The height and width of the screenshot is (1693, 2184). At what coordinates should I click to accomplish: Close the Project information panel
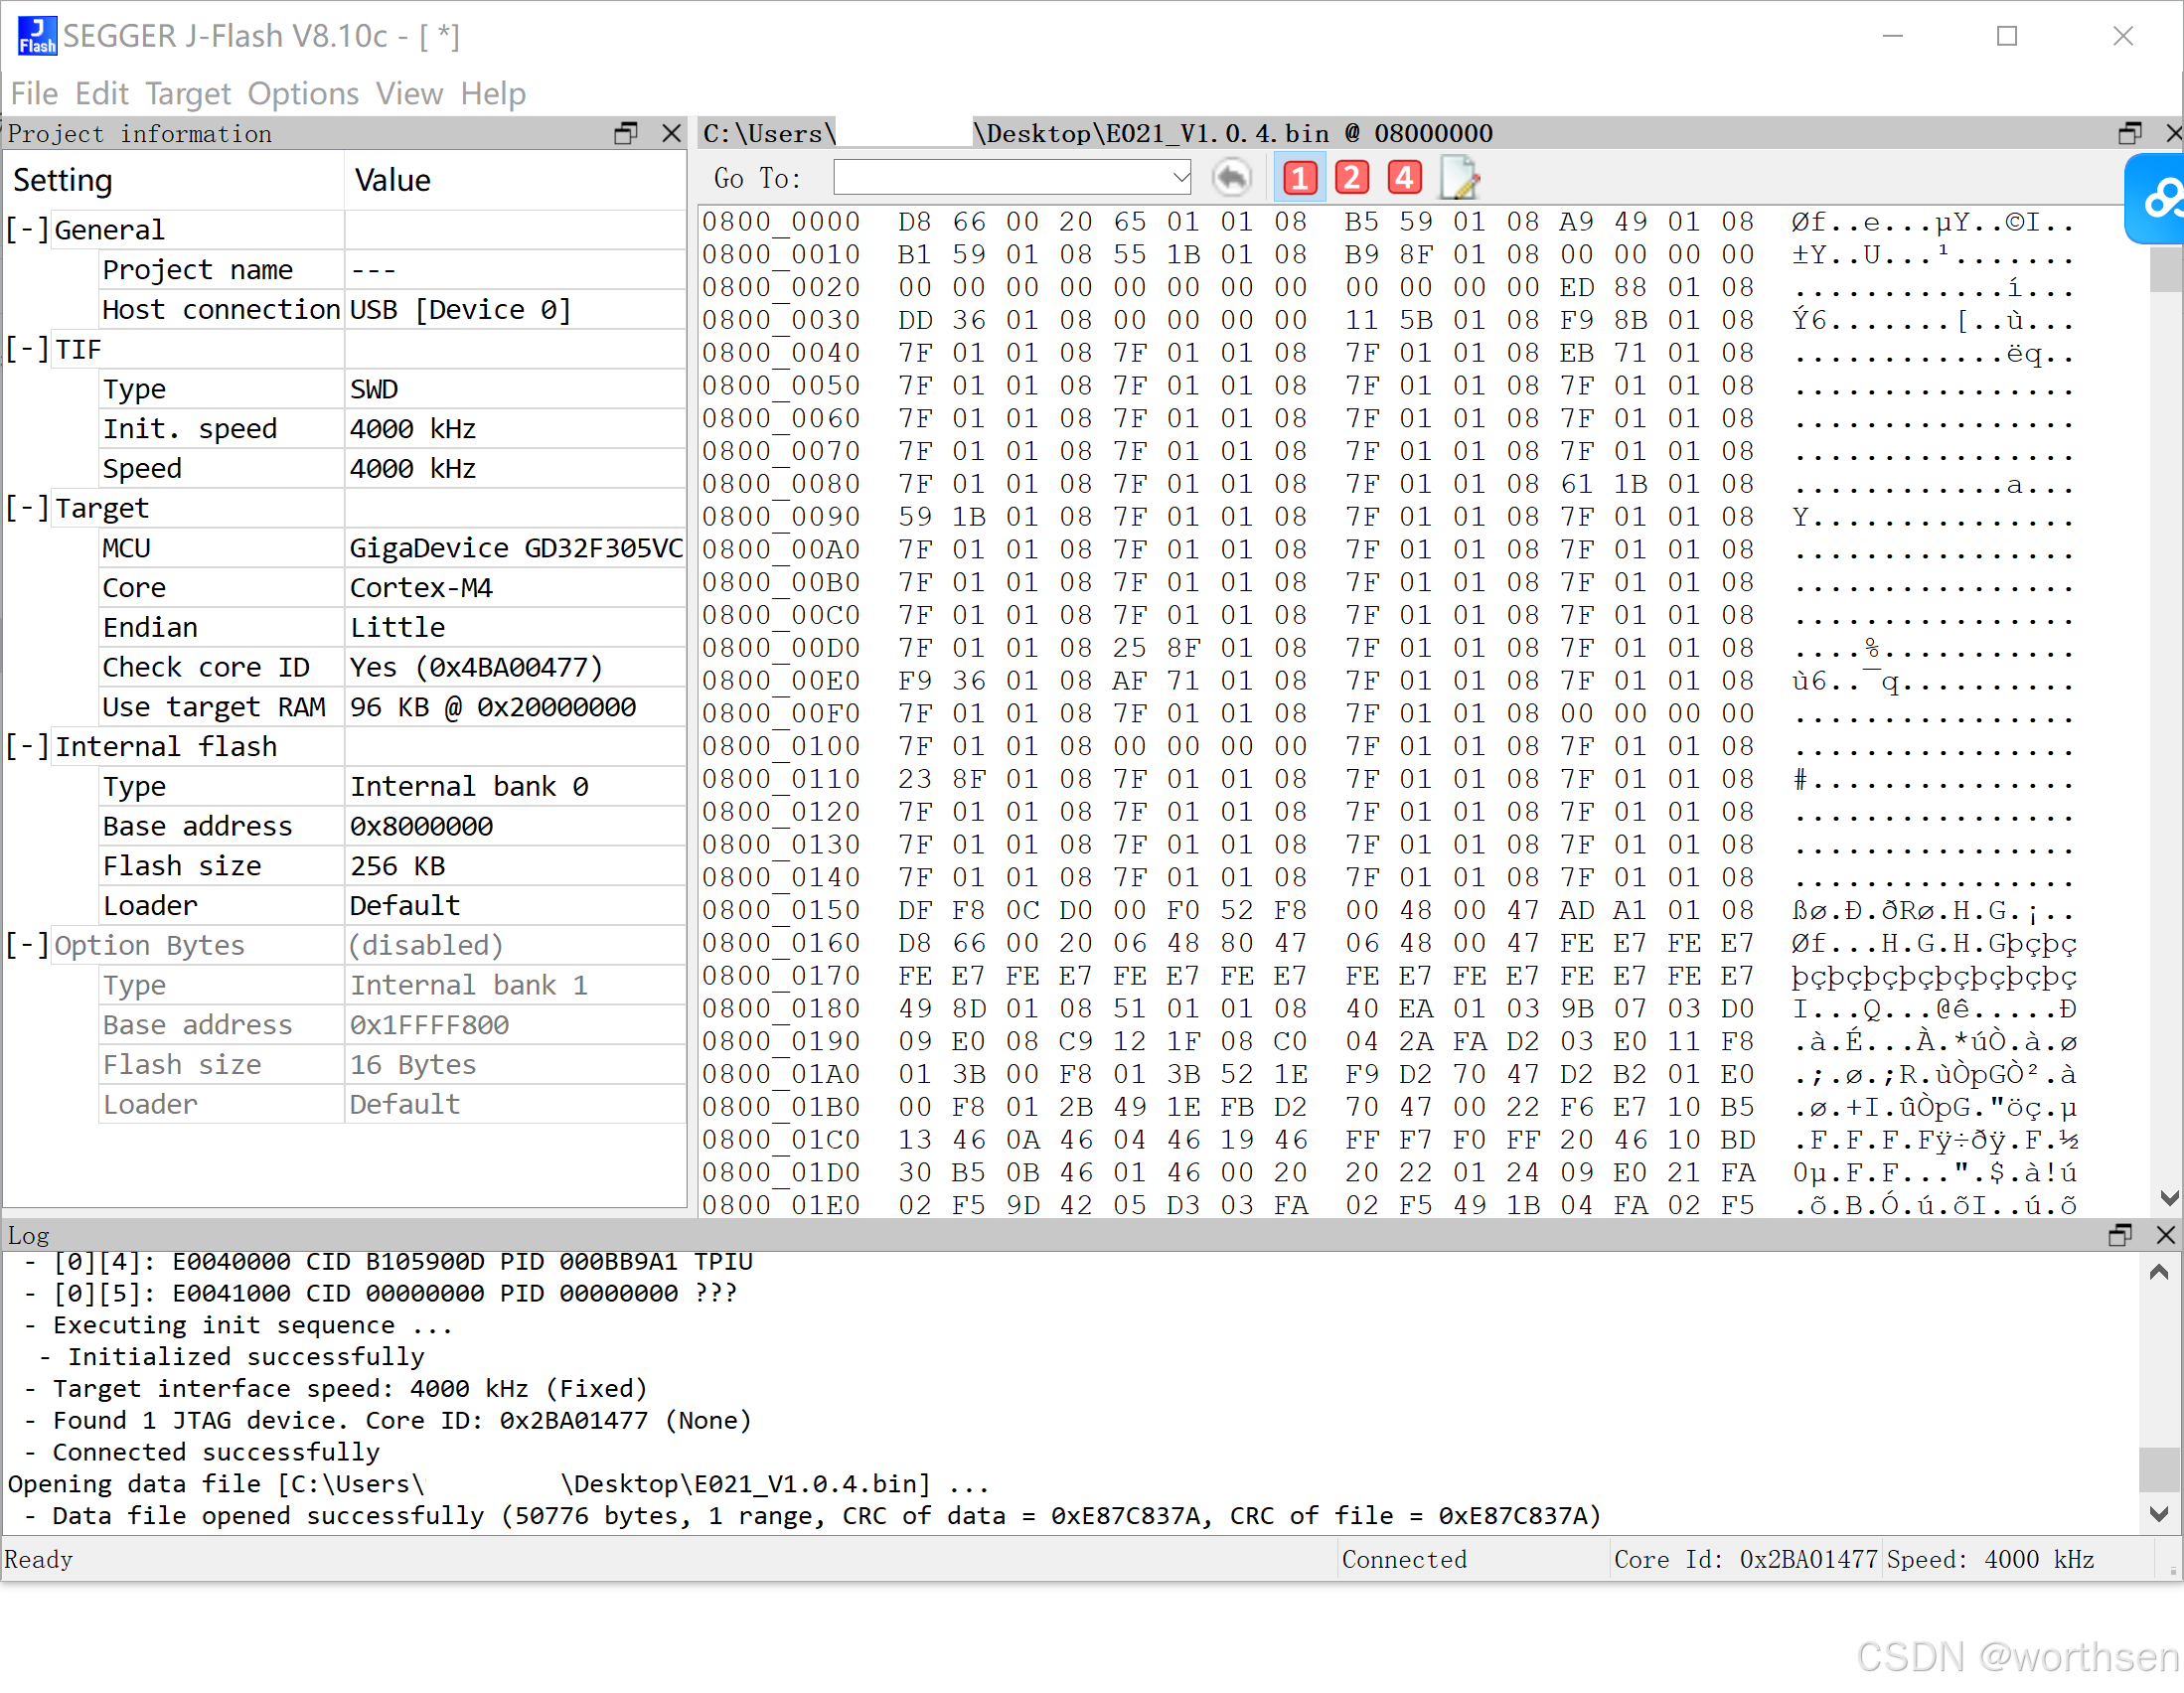[x=672, y=133]
